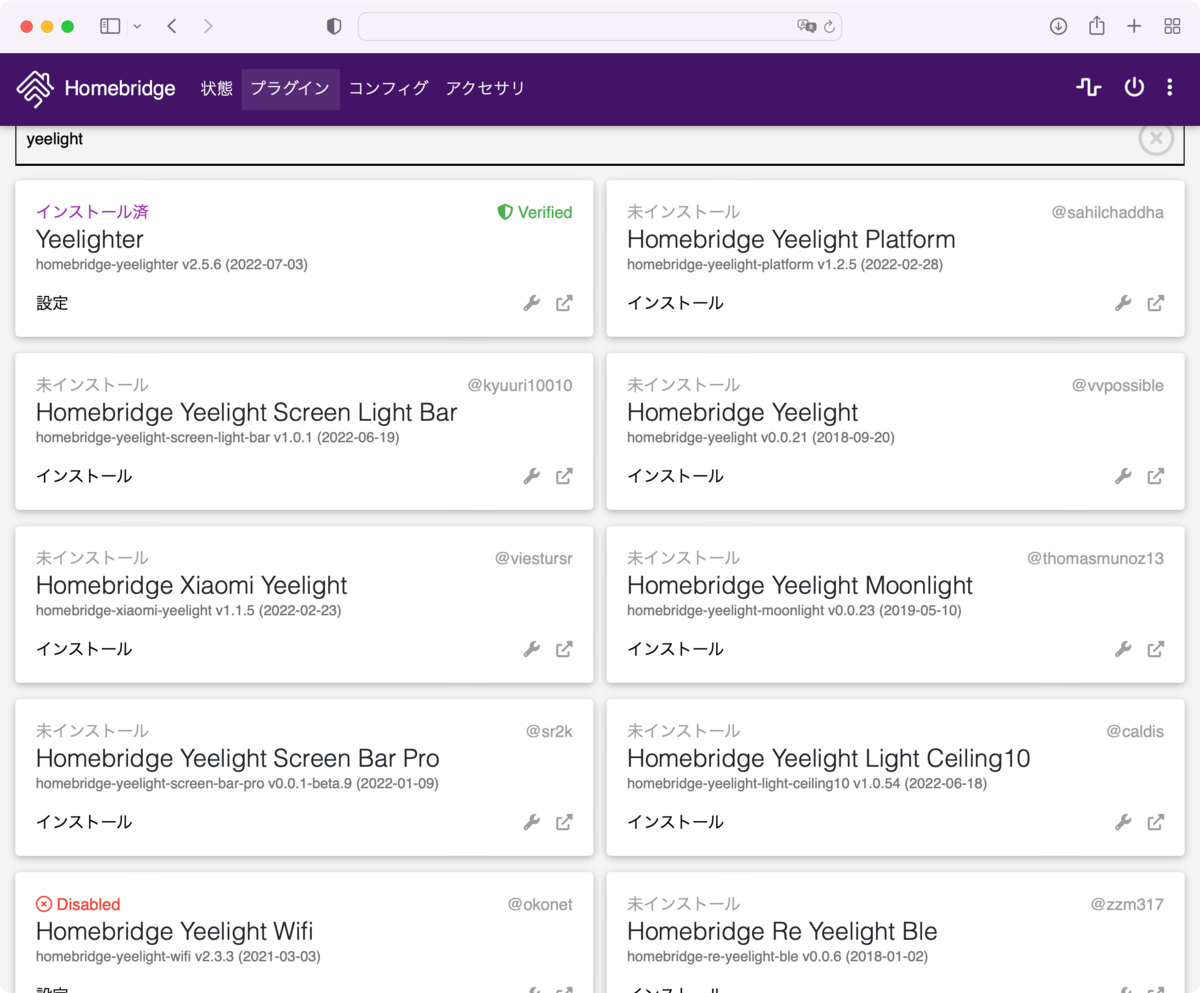
Task: Open external link icon on Light Ceiling10 card
Action: [x=1156, y=822]
